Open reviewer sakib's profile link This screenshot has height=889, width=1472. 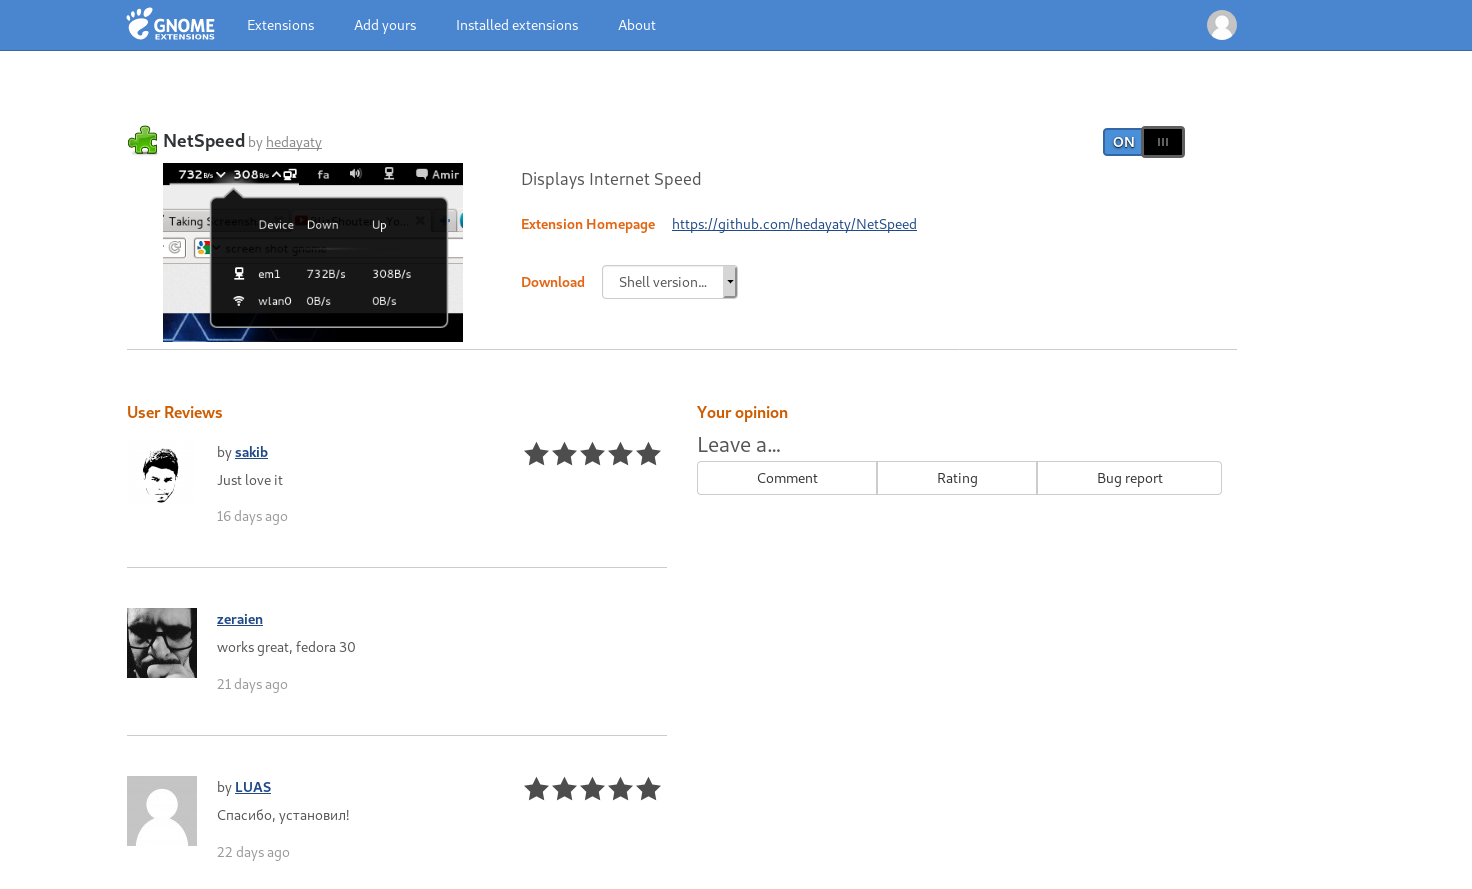[251, 452]
